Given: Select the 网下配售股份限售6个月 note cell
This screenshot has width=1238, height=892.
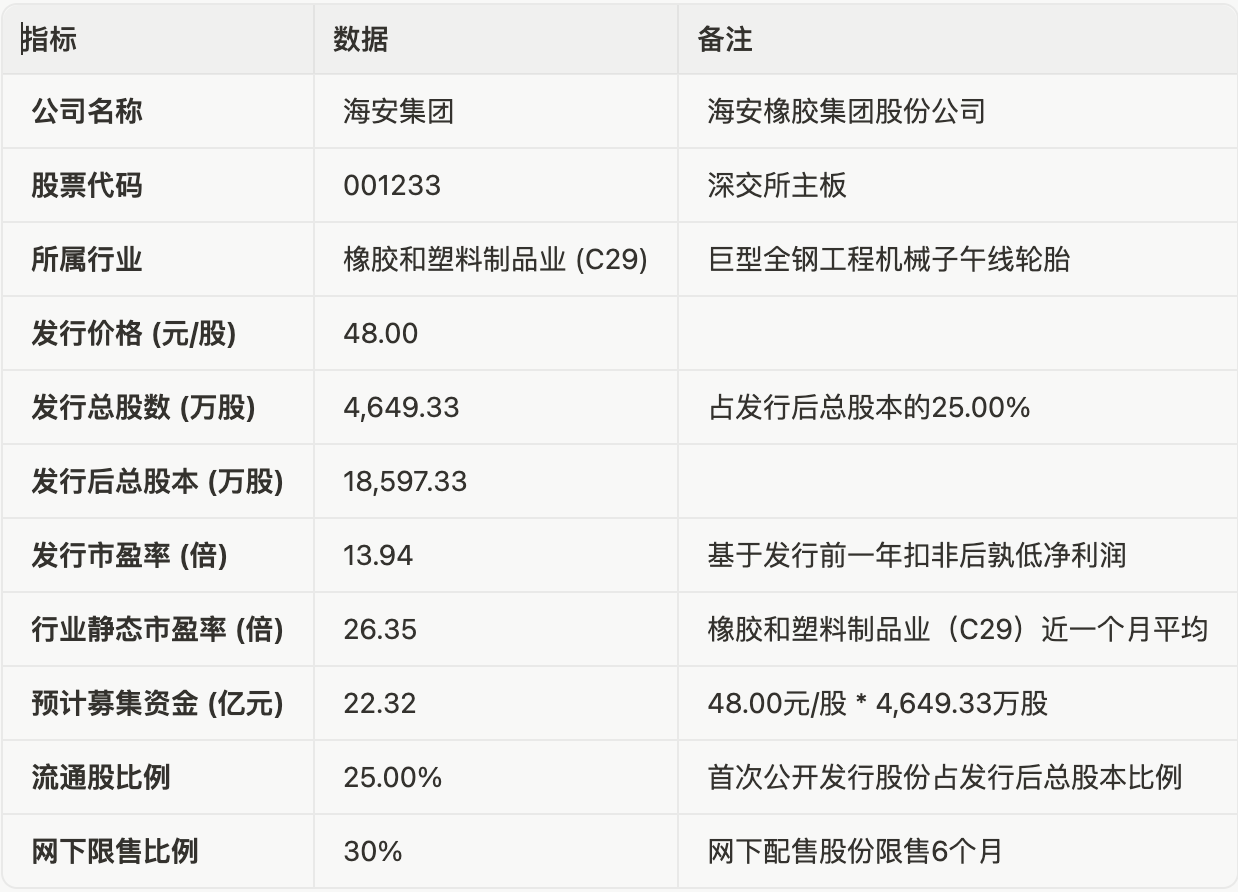Looking at the screenshot, I should click(x=854, y=851).
